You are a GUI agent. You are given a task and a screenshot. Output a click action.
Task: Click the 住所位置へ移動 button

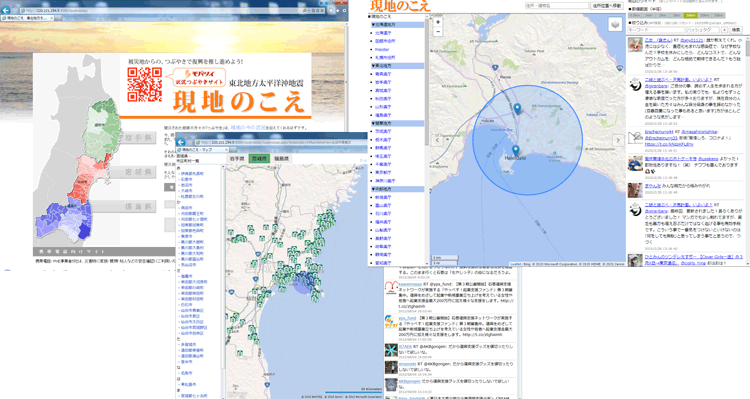pos(607,6)
